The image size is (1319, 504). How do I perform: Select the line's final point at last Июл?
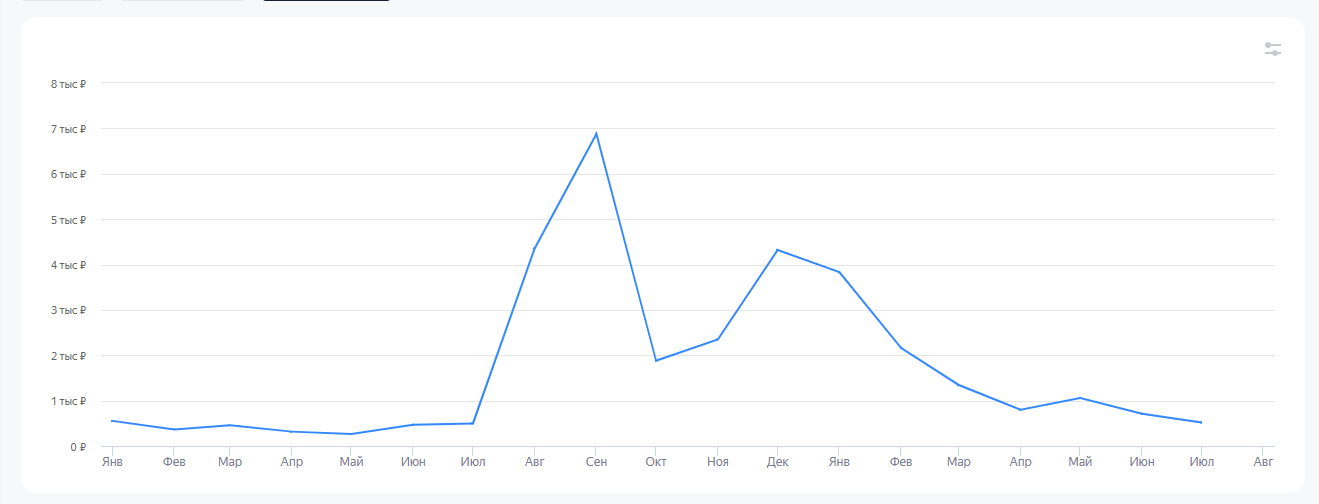pyautogui.click(x=1201, y=422)
